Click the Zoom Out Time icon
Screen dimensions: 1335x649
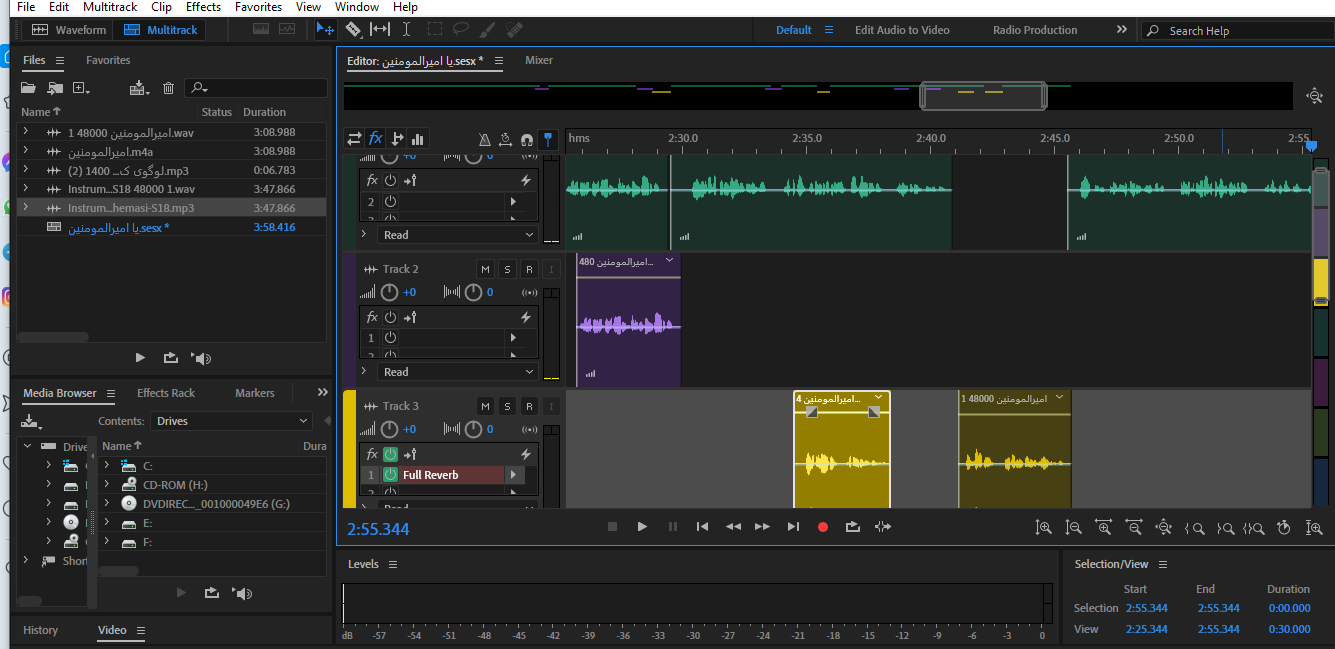tap(1133, 527)
